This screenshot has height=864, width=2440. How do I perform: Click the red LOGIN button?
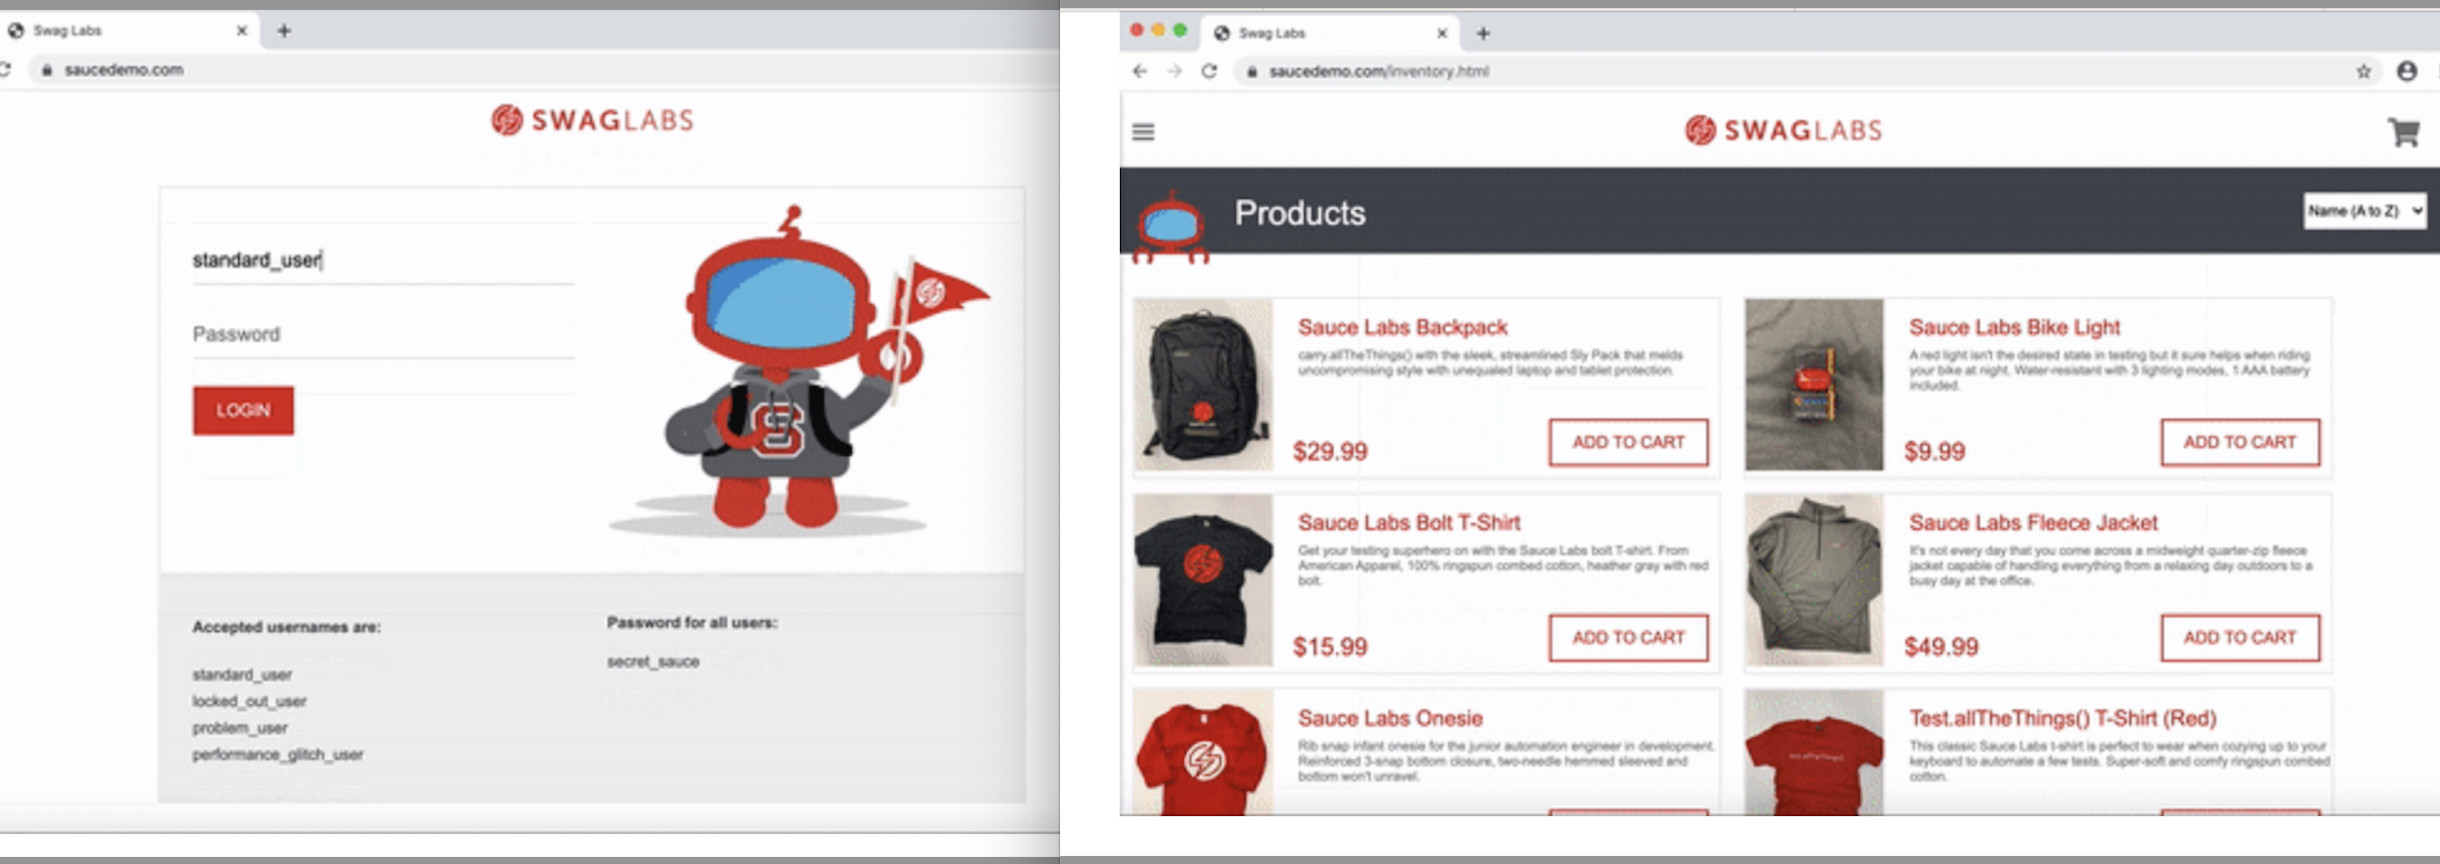tap(243, 410)
